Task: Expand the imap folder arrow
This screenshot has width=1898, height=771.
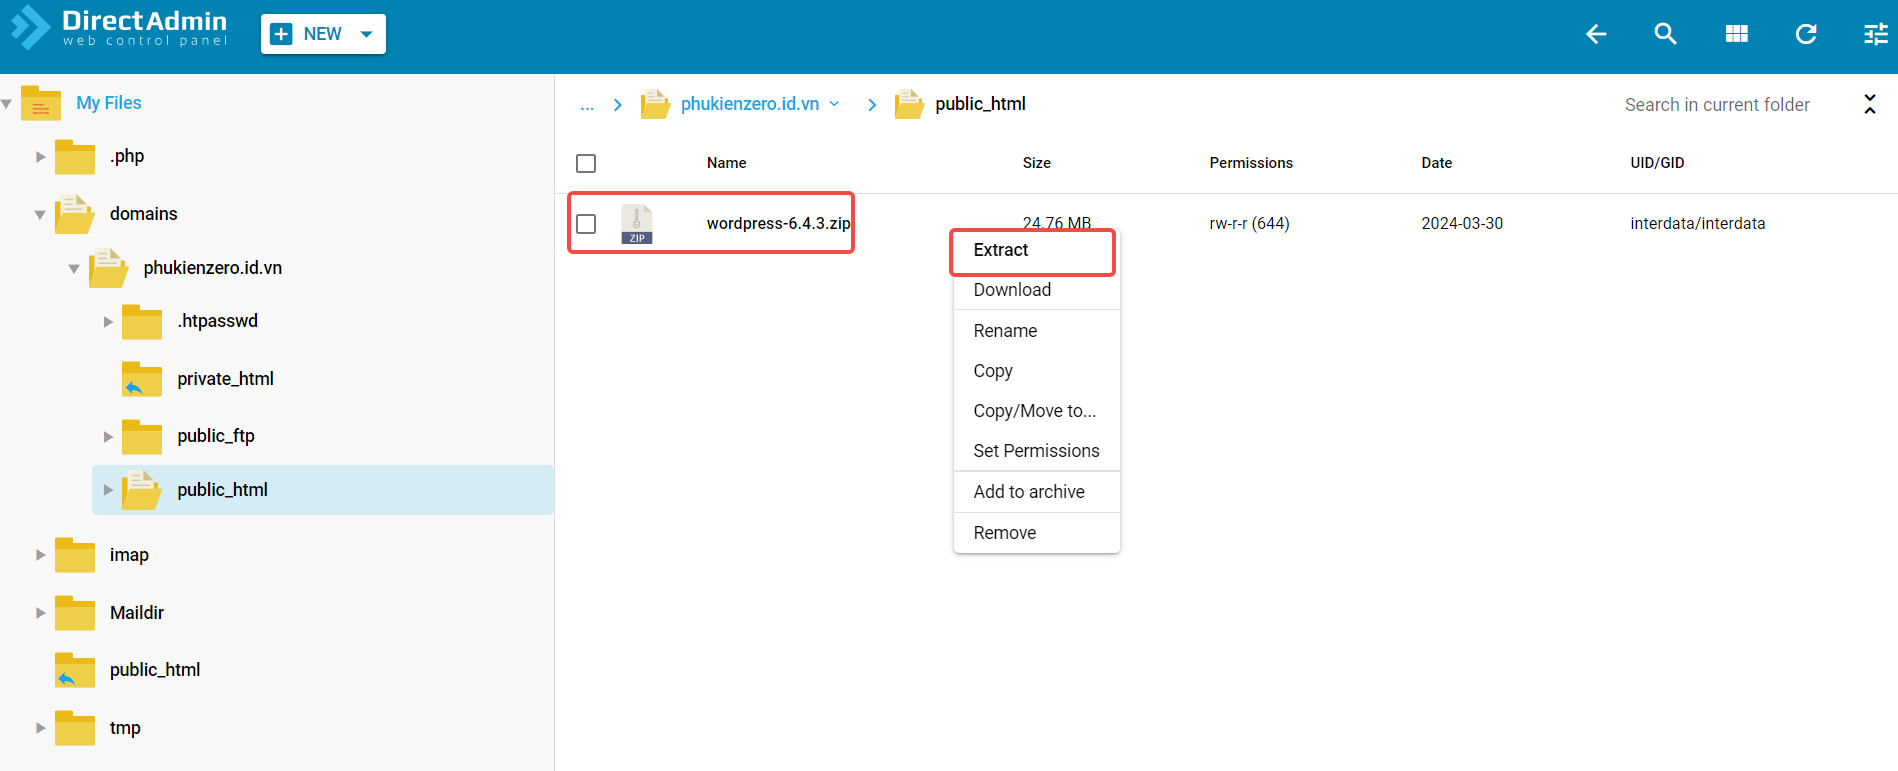Action: pos(40,555)
